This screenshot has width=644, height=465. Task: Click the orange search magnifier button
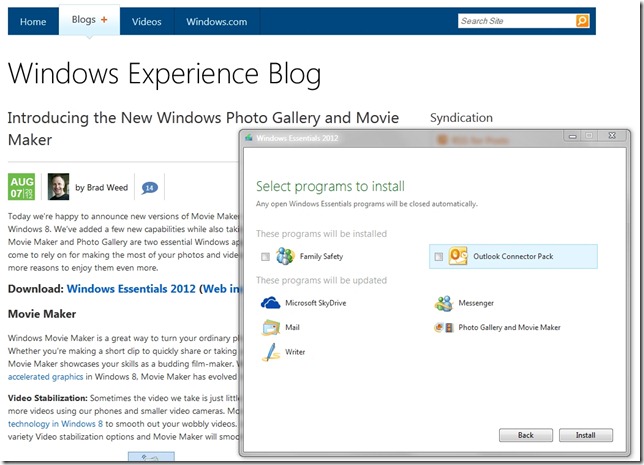tap(582, 21)
